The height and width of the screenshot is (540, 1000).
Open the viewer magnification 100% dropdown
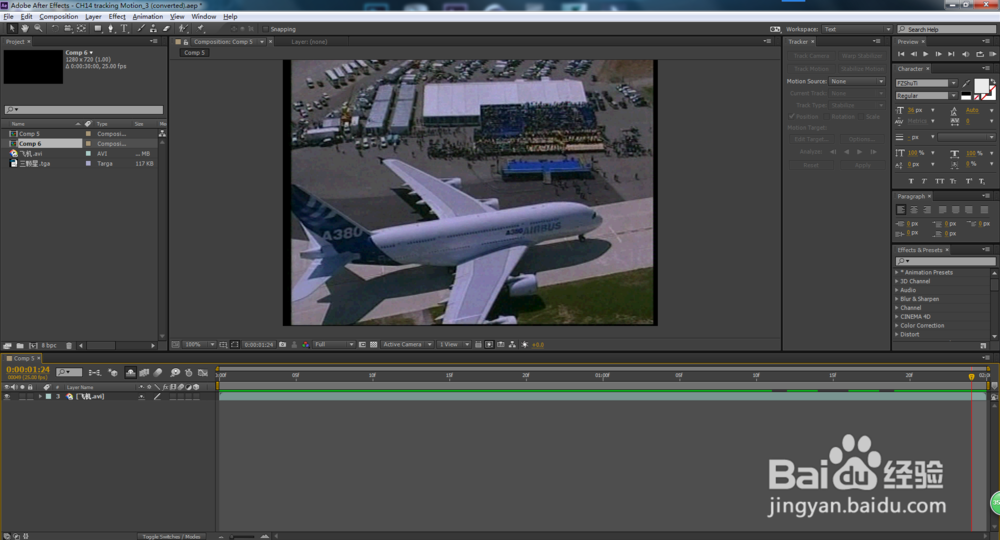pos(200,344)
